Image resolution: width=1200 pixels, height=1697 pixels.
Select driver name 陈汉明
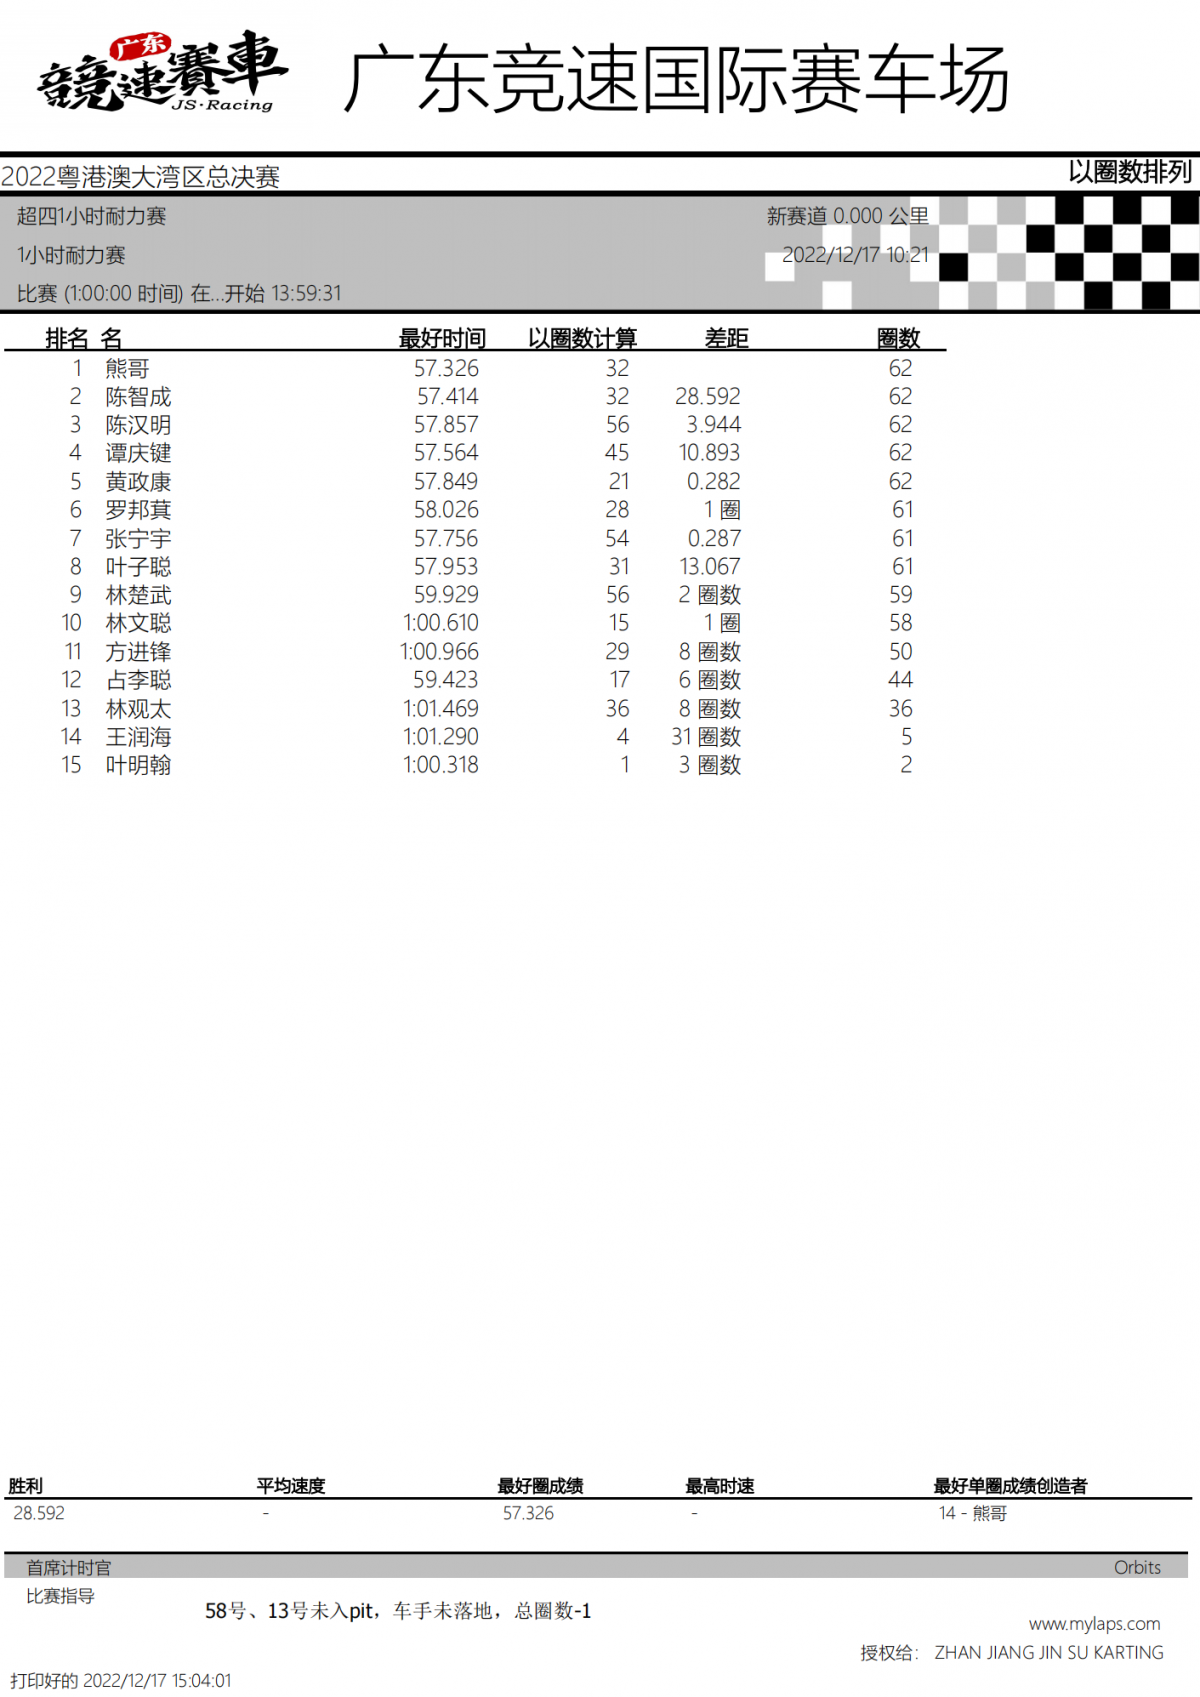tap(138, 425)
